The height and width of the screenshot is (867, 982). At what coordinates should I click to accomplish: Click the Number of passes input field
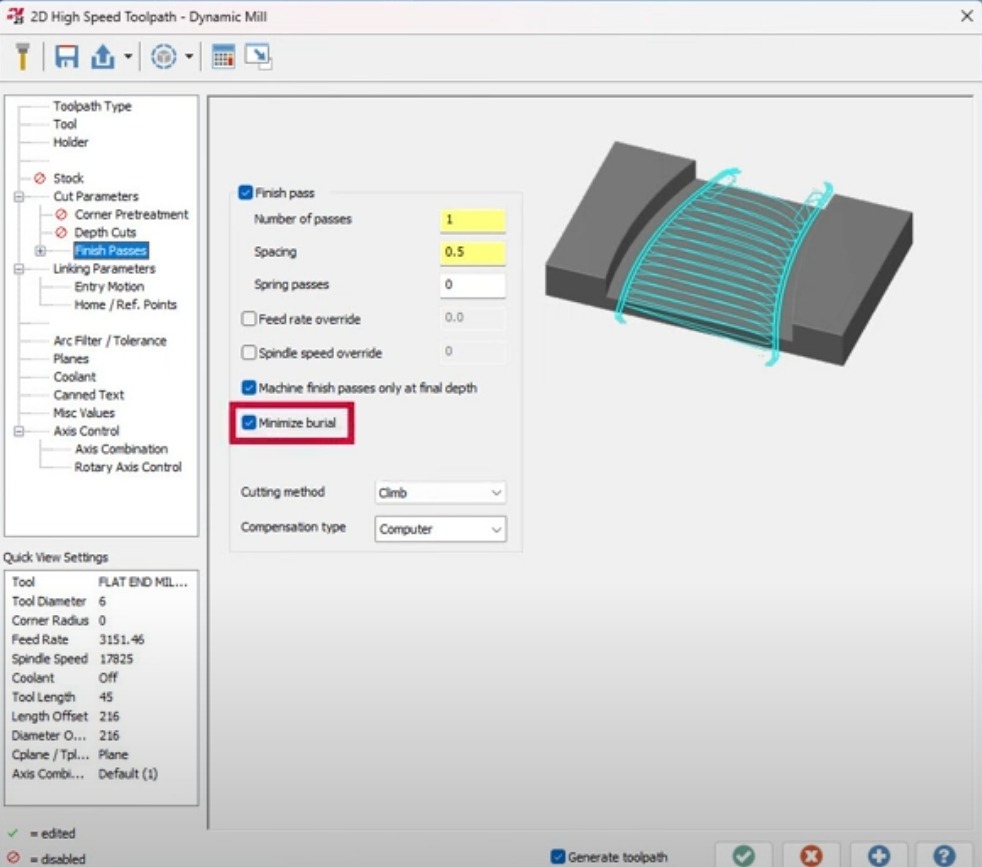point(473,221)
